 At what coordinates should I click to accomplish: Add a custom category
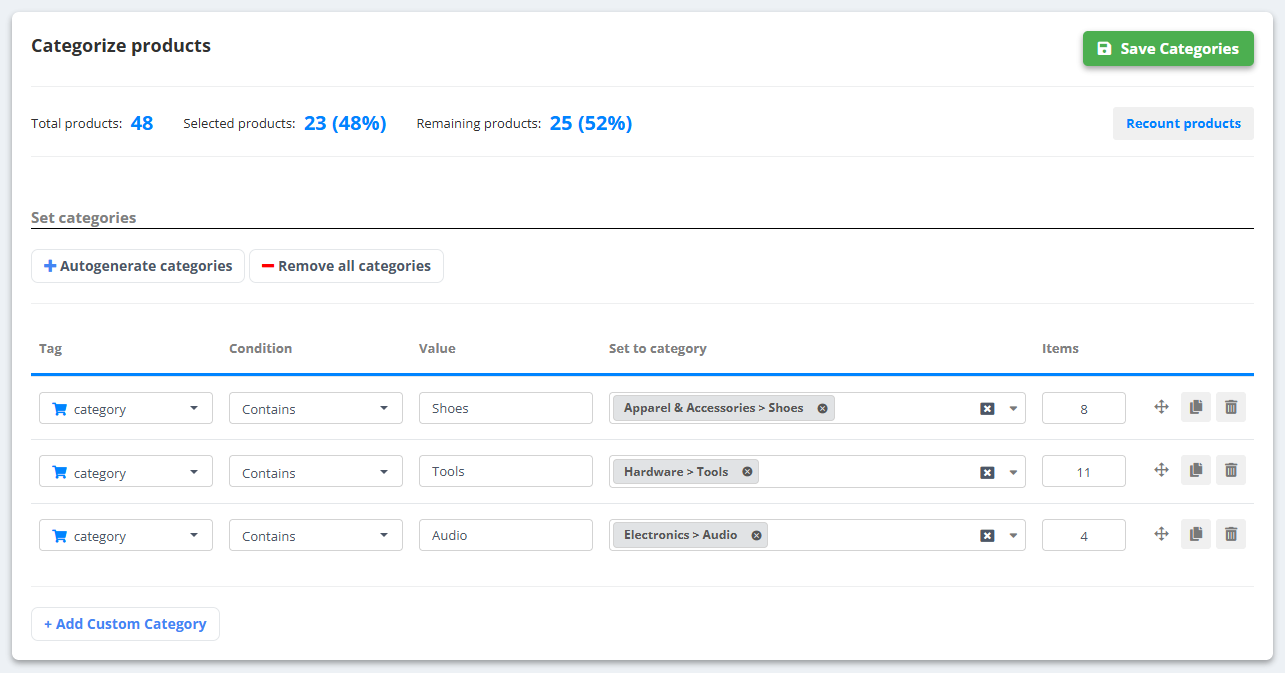(x=125, y=623)
